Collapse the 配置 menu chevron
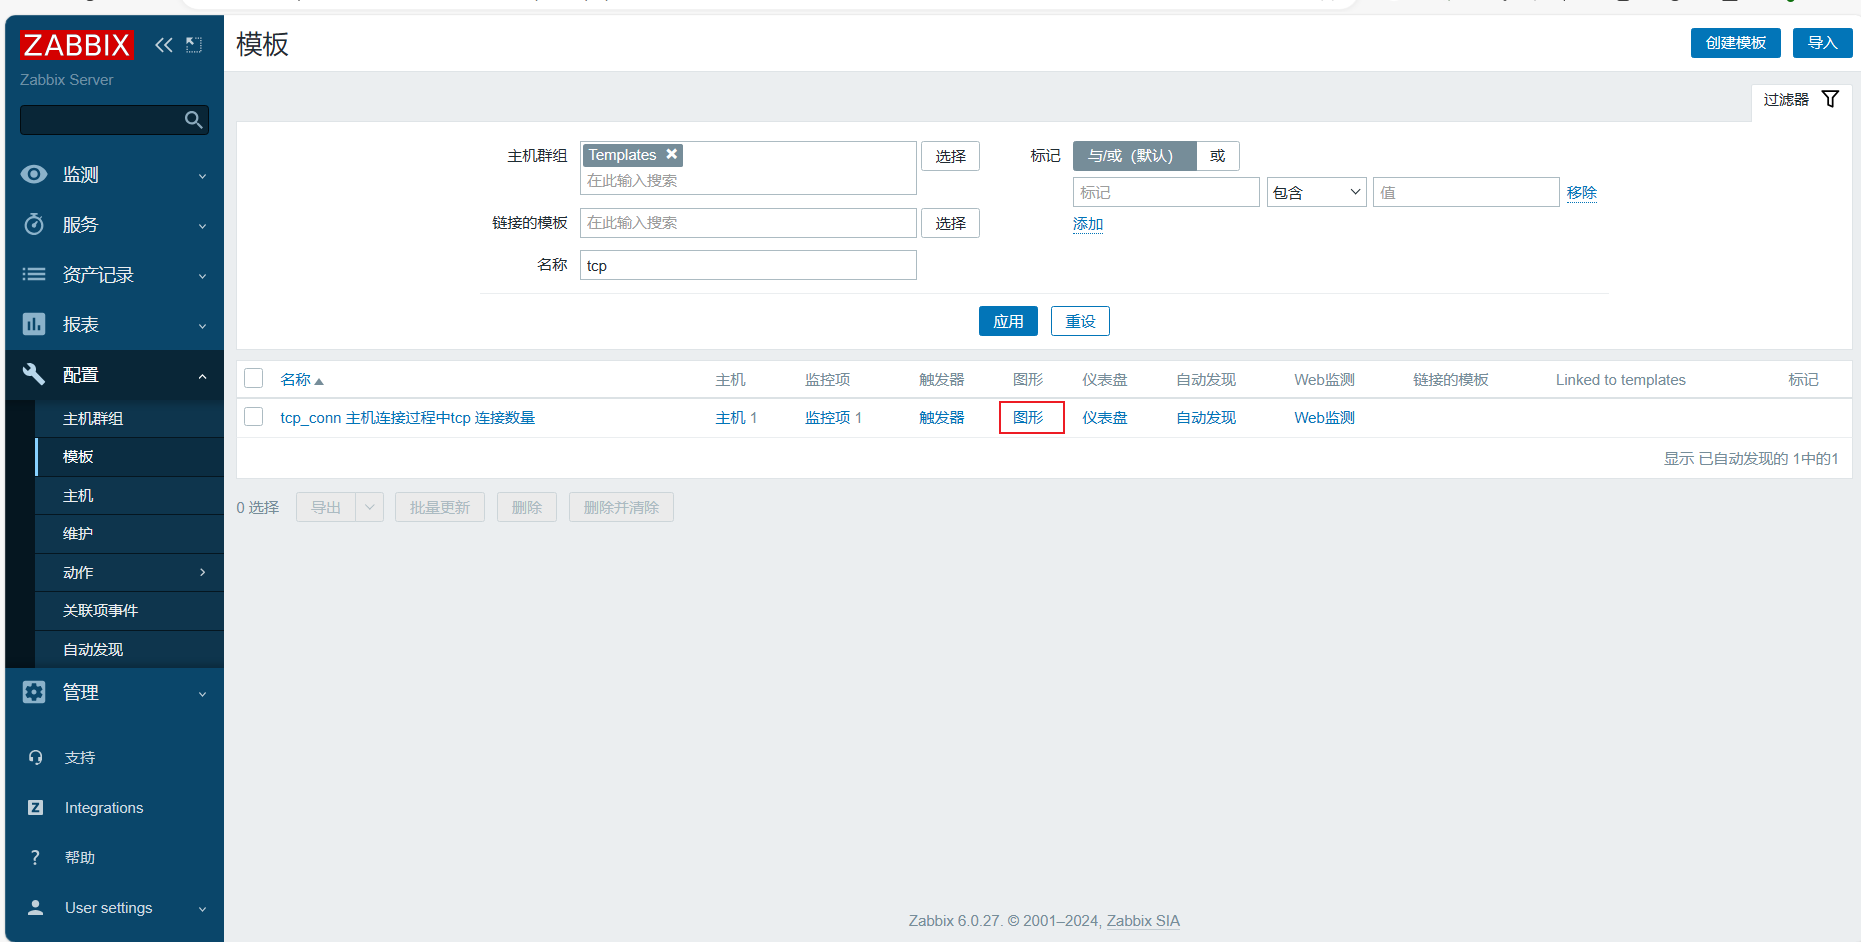The height and width of the screenshot is (942, 1861). (x=203, y=376)
